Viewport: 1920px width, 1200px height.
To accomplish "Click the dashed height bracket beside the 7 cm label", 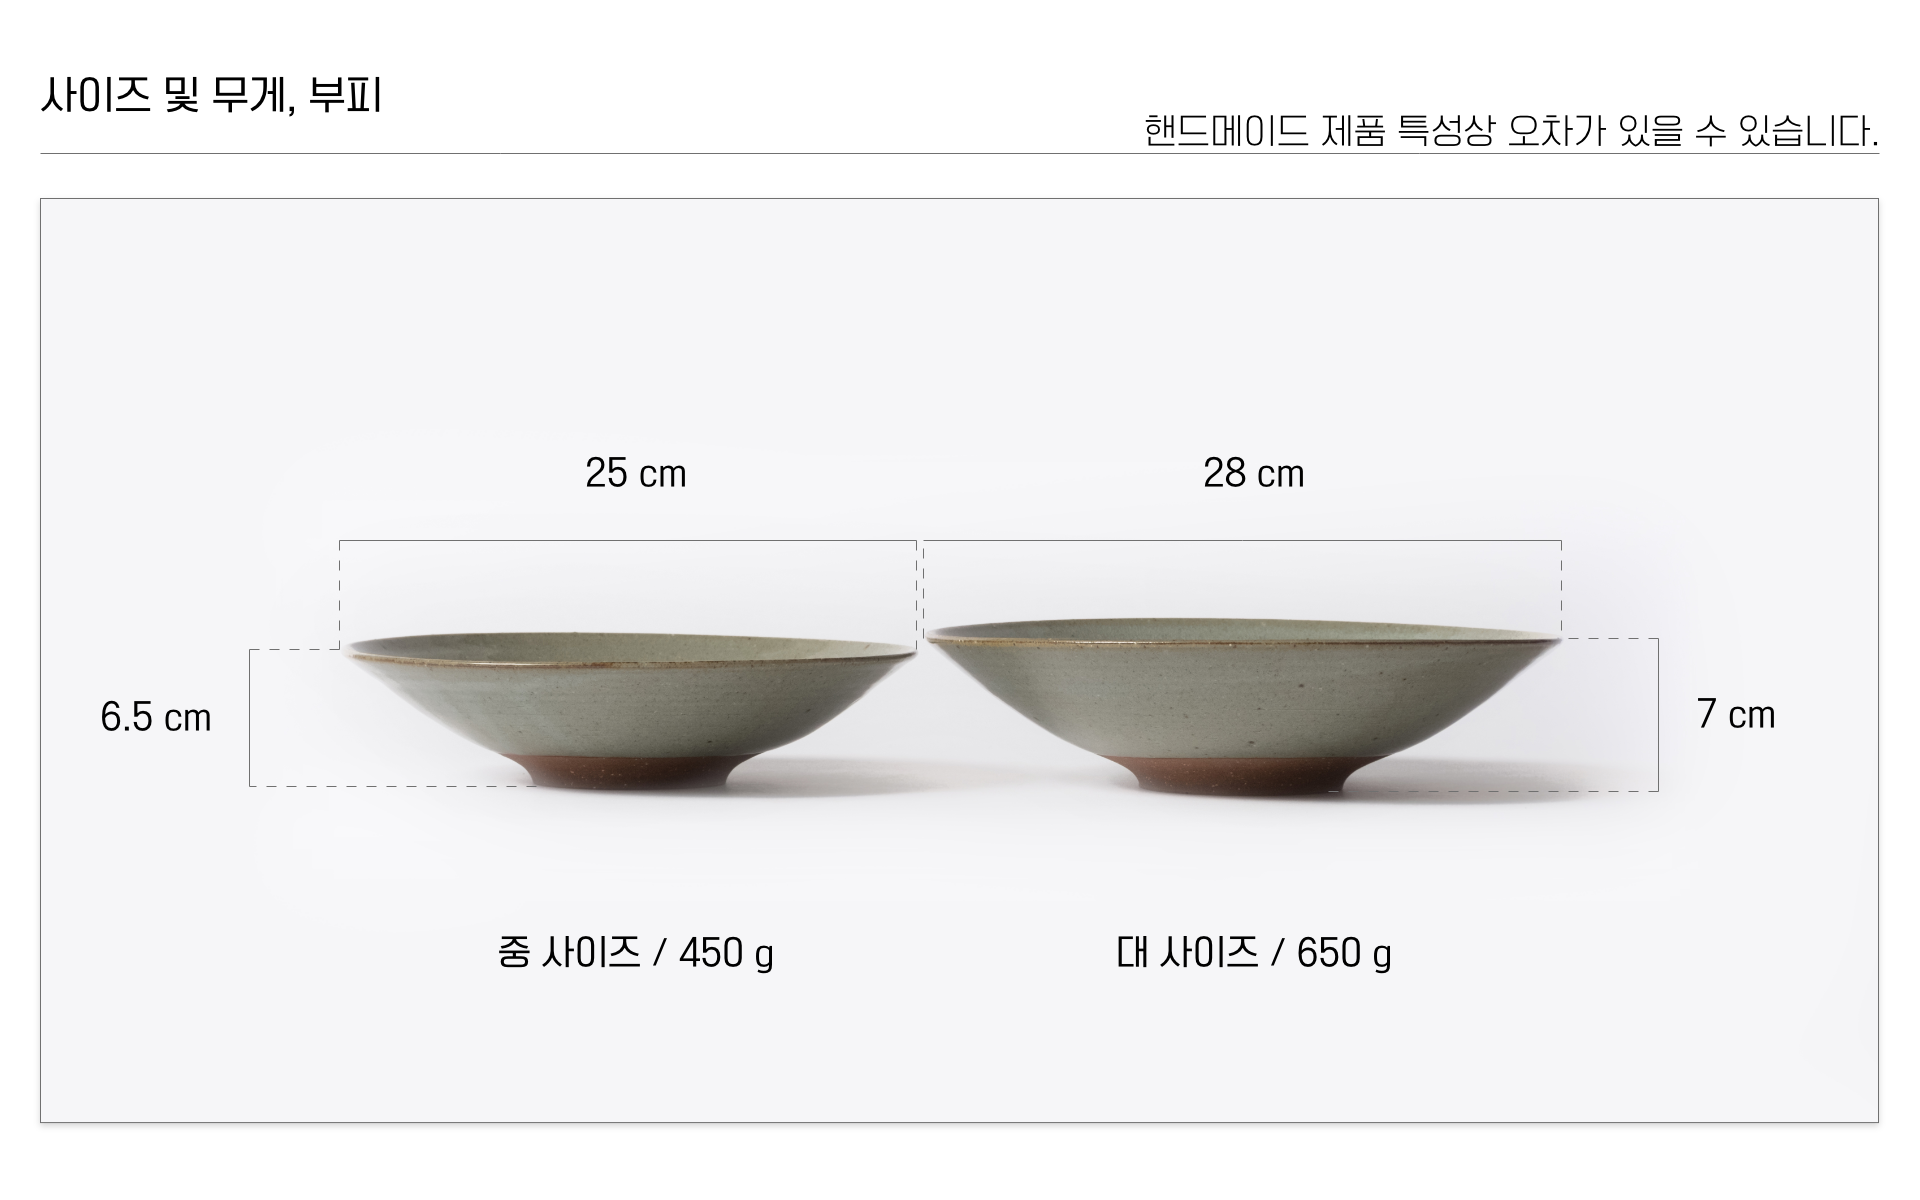I will point(1658,715).
